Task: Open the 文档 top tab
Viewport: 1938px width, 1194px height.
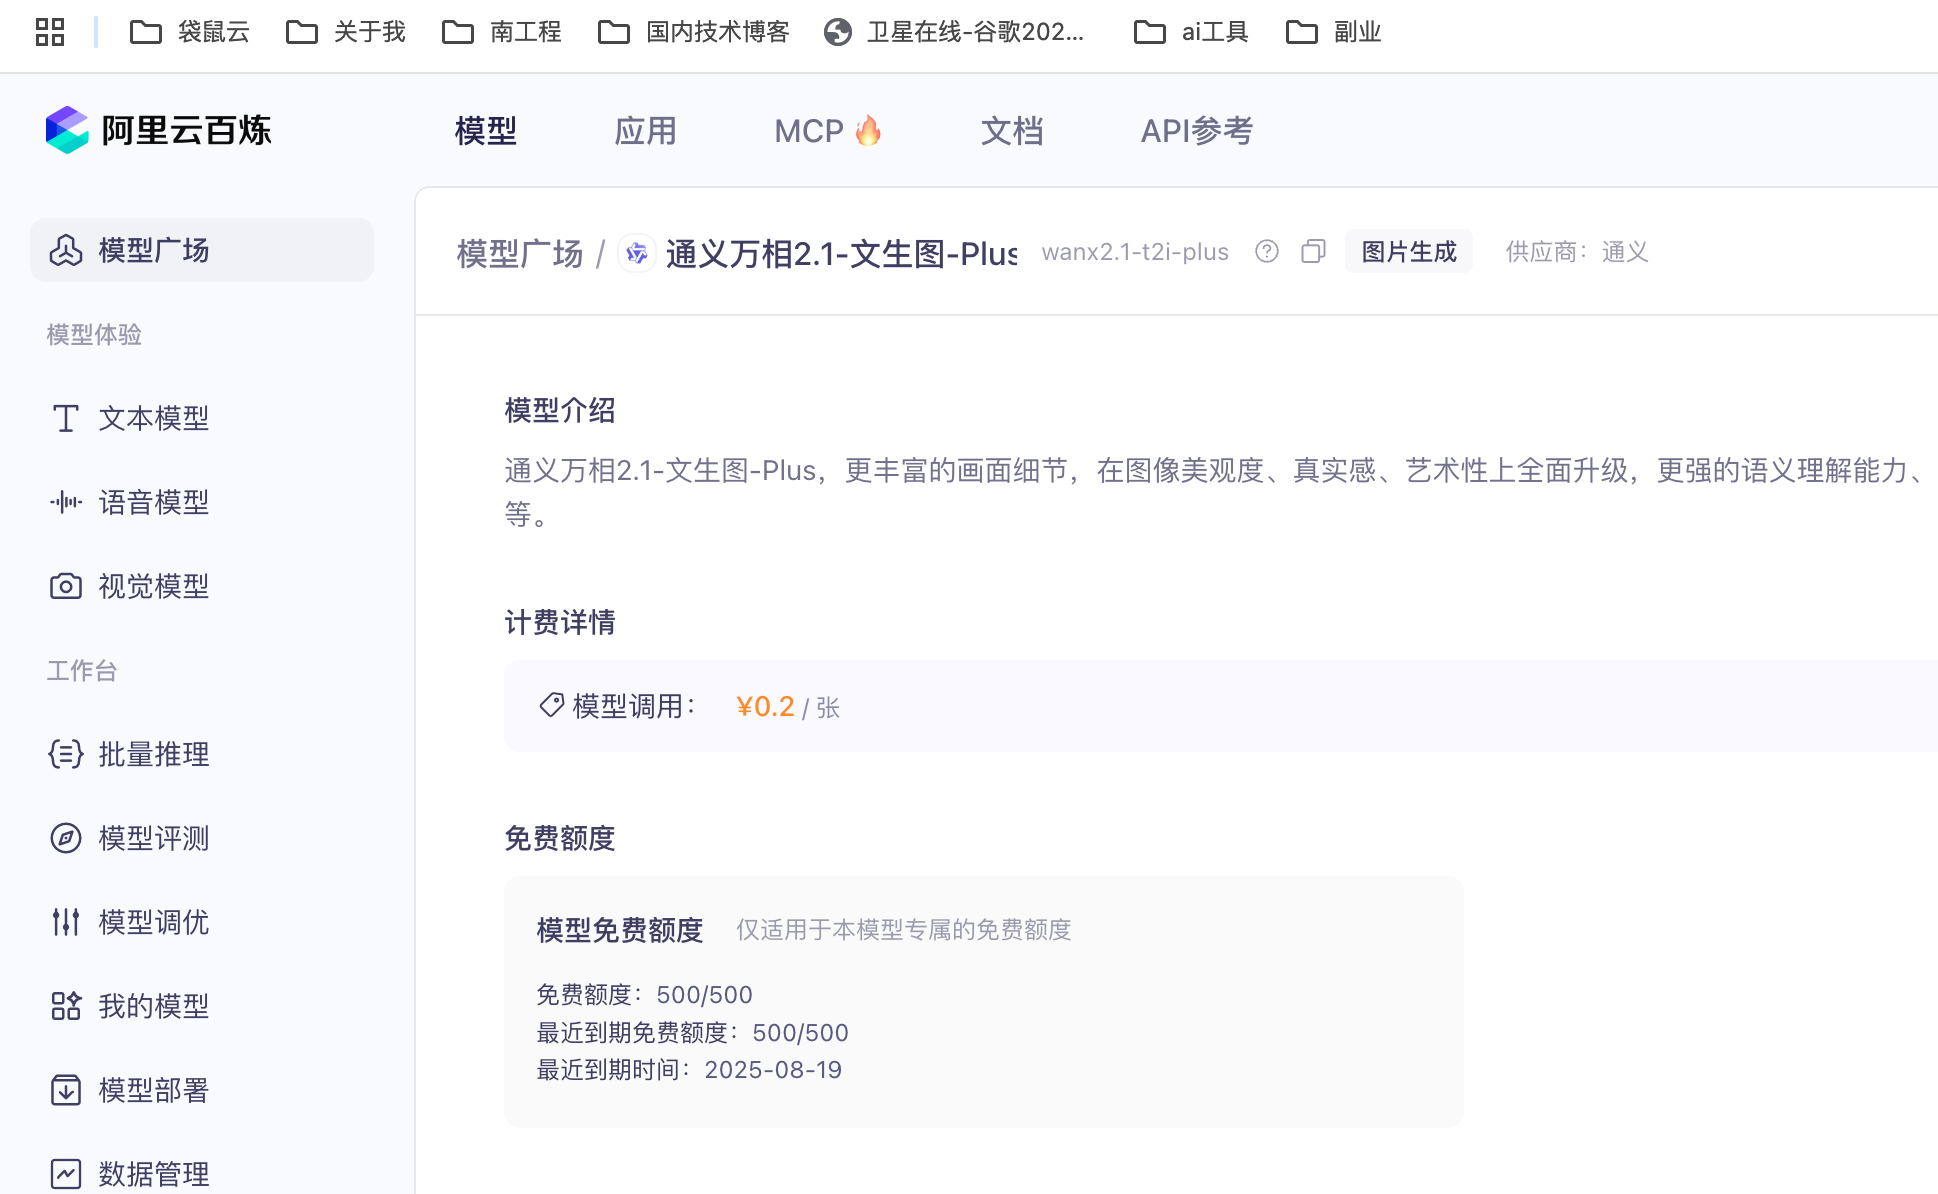Action: pos(1012,131)
